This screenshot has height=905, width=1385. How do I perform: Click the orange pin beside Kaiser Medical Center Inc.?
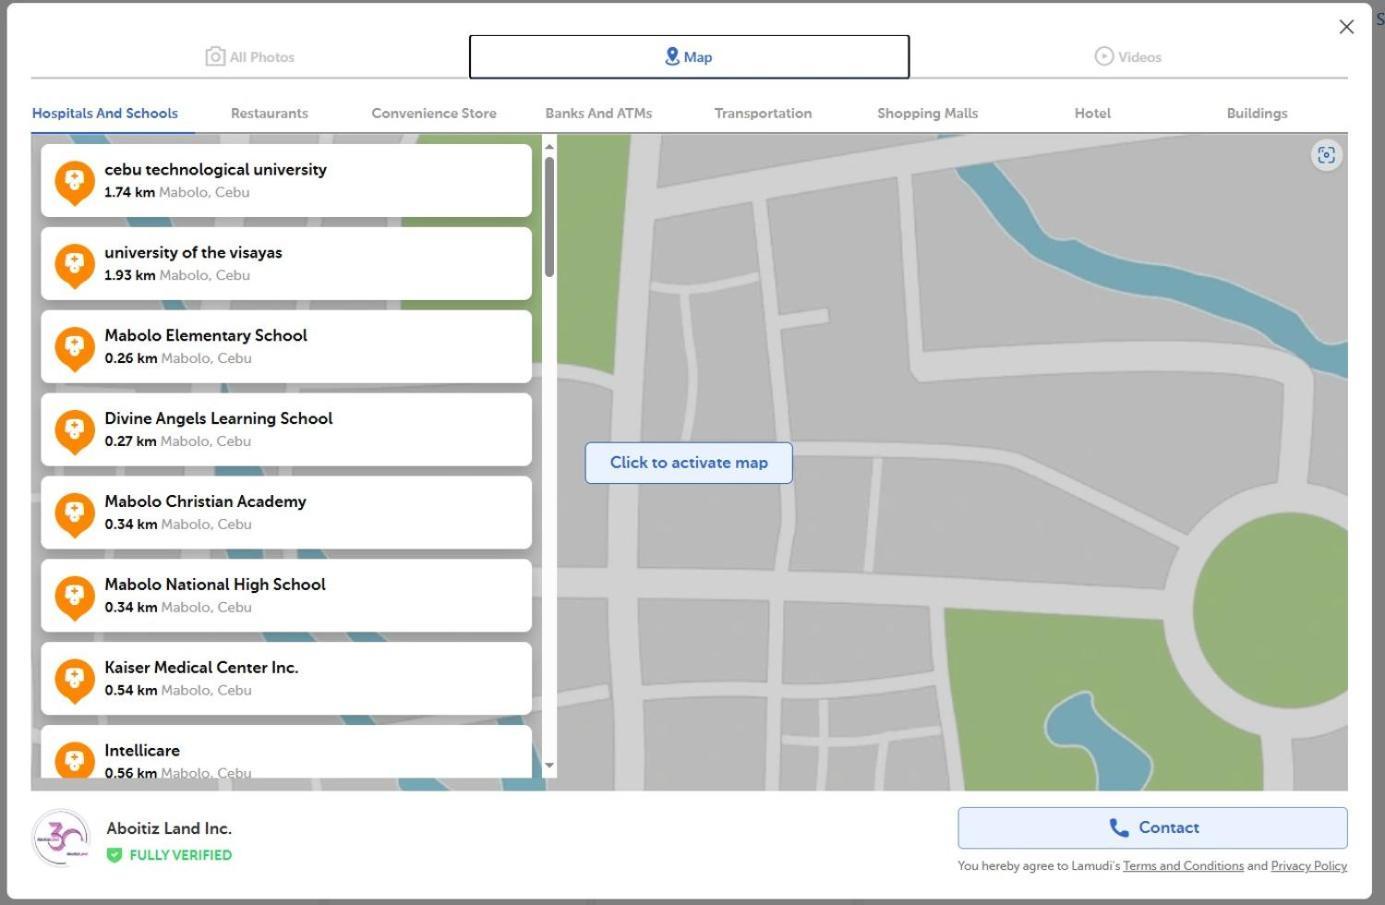pos(74,680)
